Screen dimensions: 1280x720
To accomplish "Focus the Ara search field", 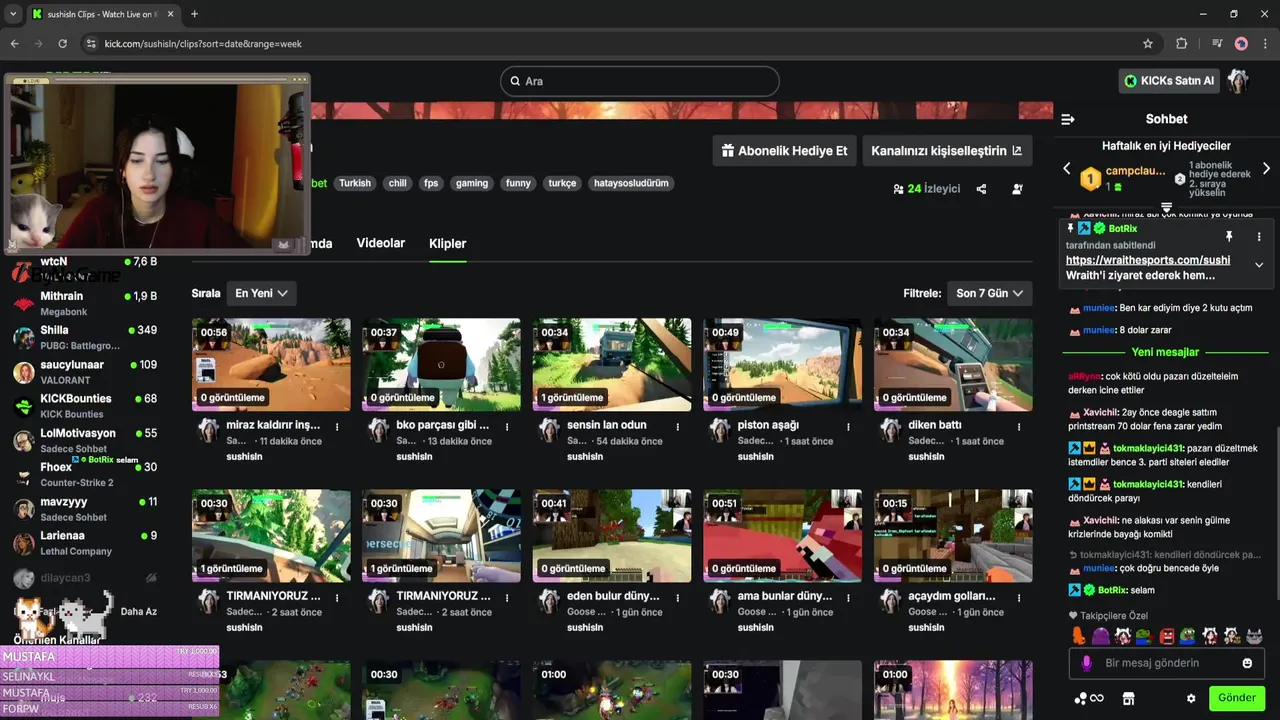I will click(640, 81).
